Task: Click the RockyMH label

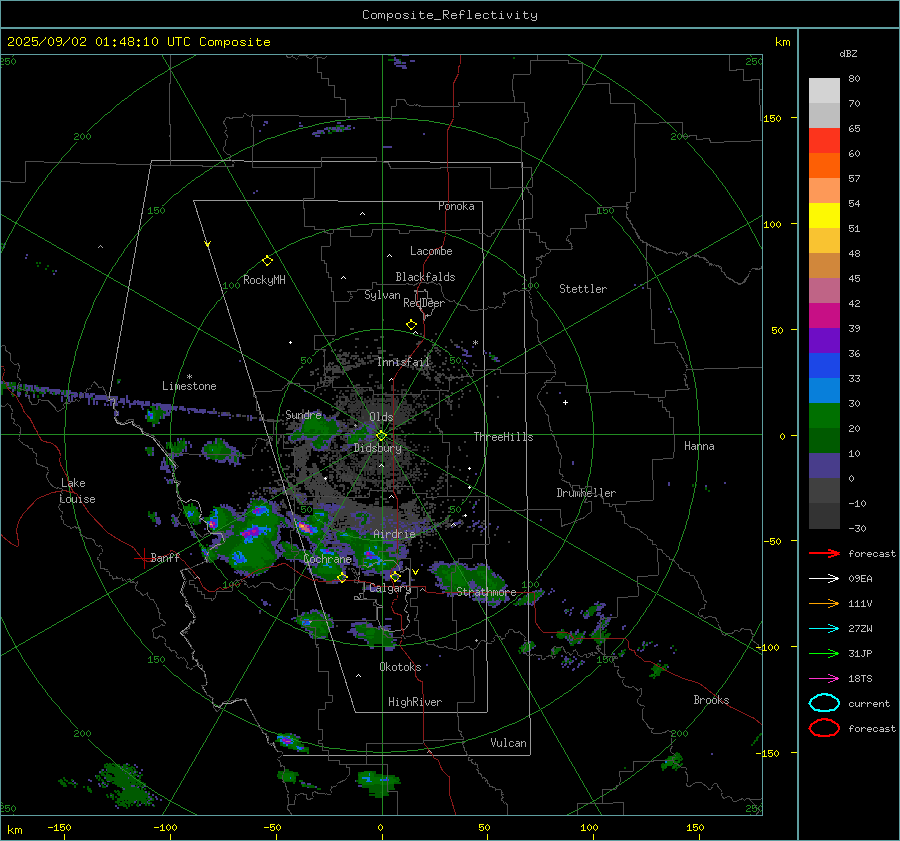Action: point(264,280)
